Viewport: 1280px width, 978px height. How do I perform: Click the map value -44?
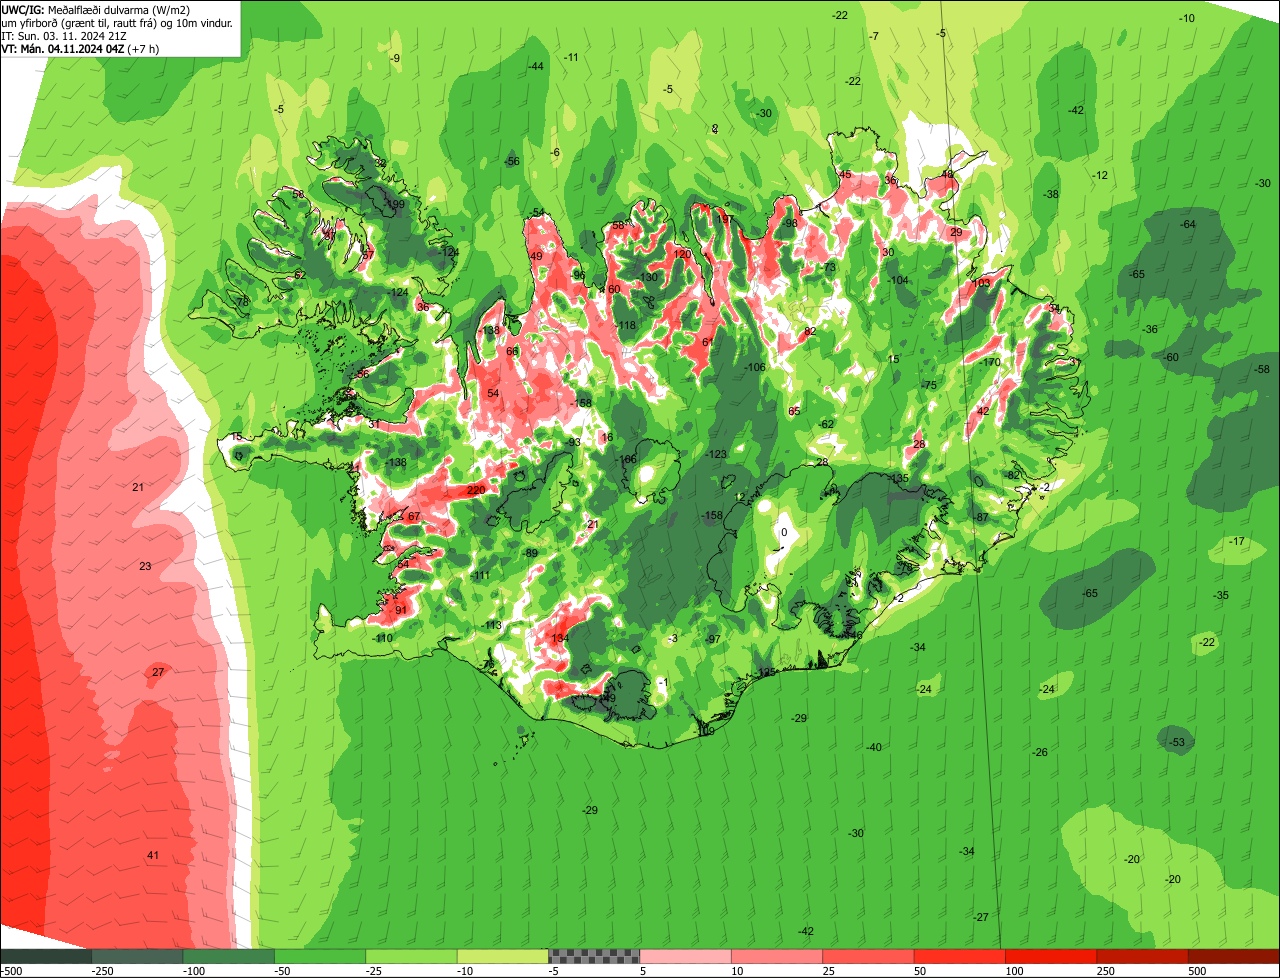[536, 66]
